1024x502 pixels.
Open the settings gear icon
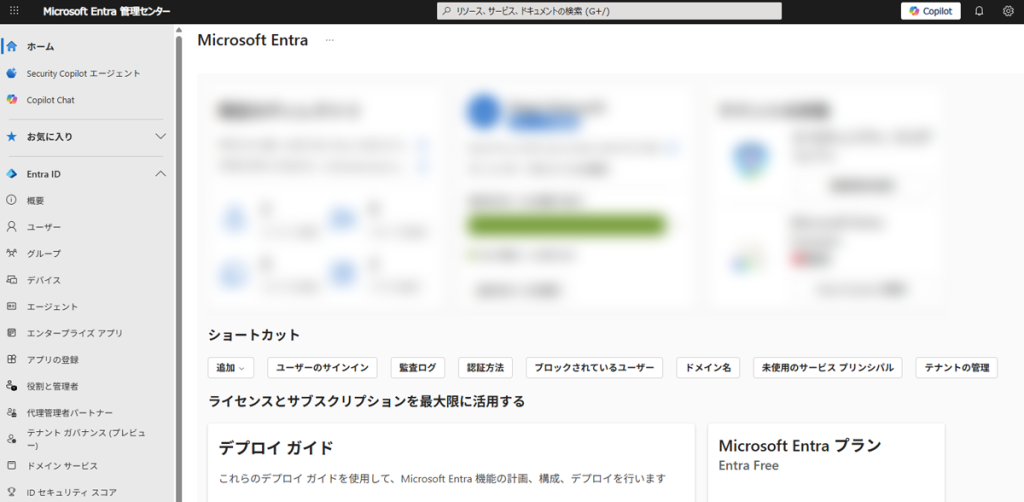pyautogui.click(x=1008, y=11)
